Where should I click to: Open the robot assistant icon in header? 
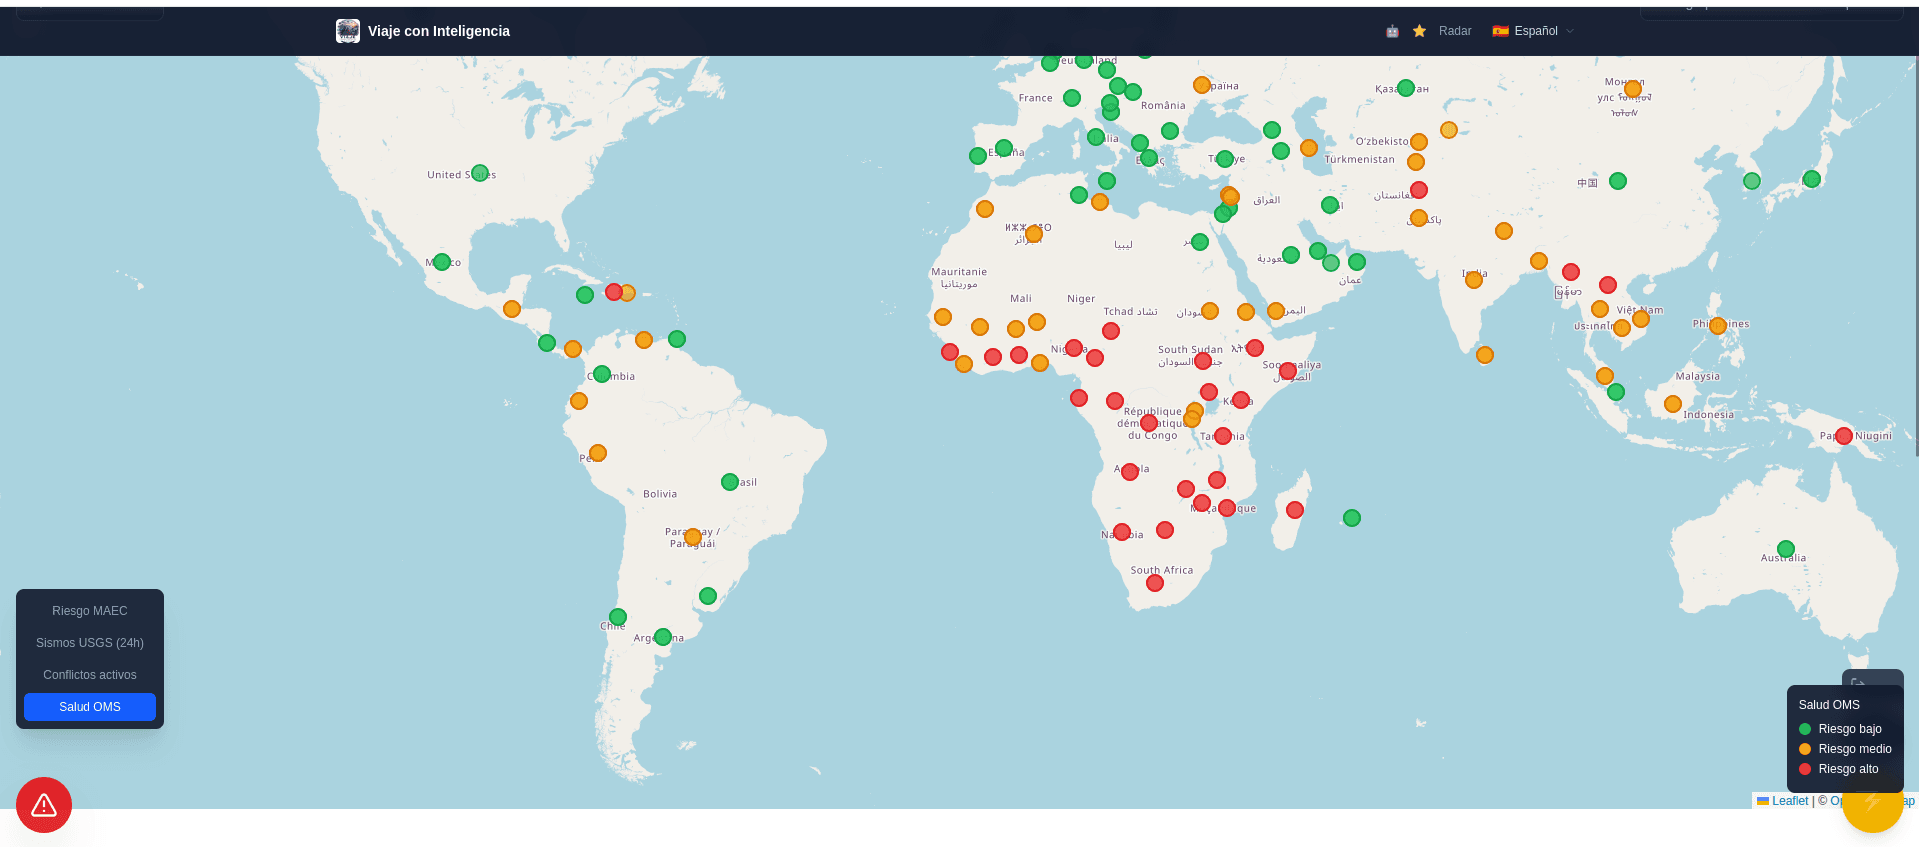click(1392, 31)
